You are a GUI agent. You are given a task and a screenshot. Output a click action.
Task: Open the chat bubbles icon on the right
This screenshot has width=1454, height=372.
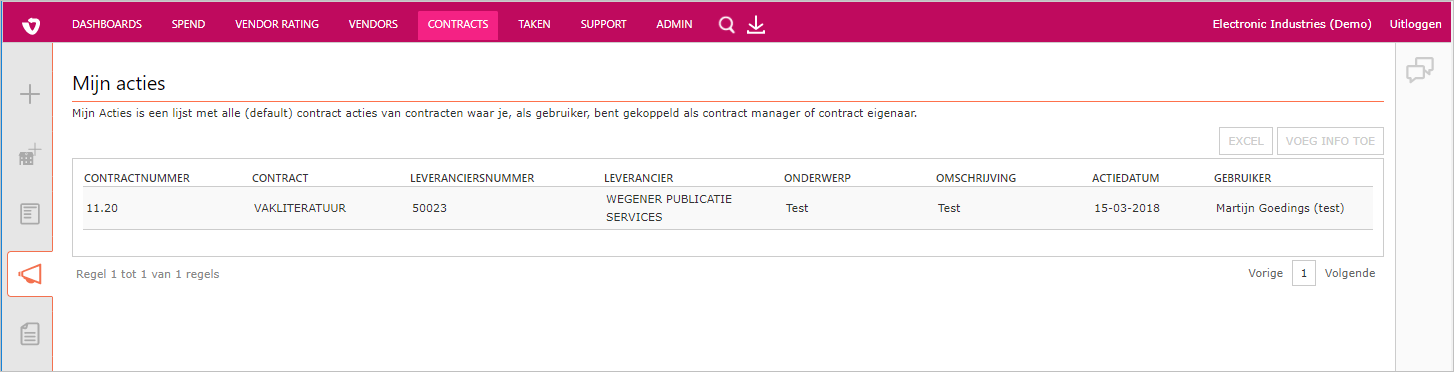[x=1420, y=70]
